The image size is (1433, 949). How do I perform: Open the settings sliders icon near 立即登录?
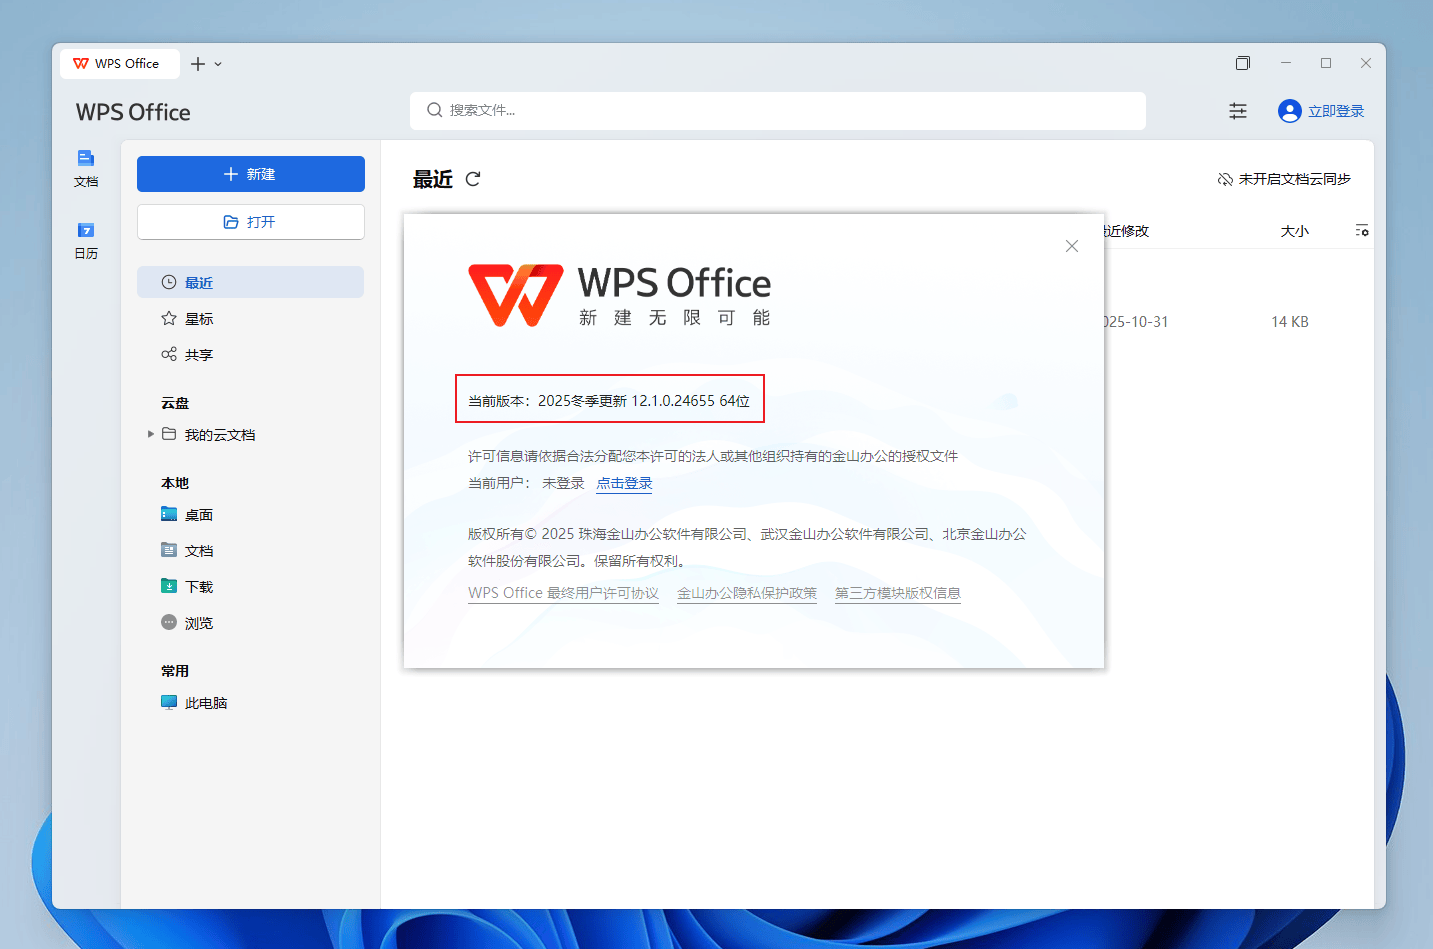point(1237,111)
